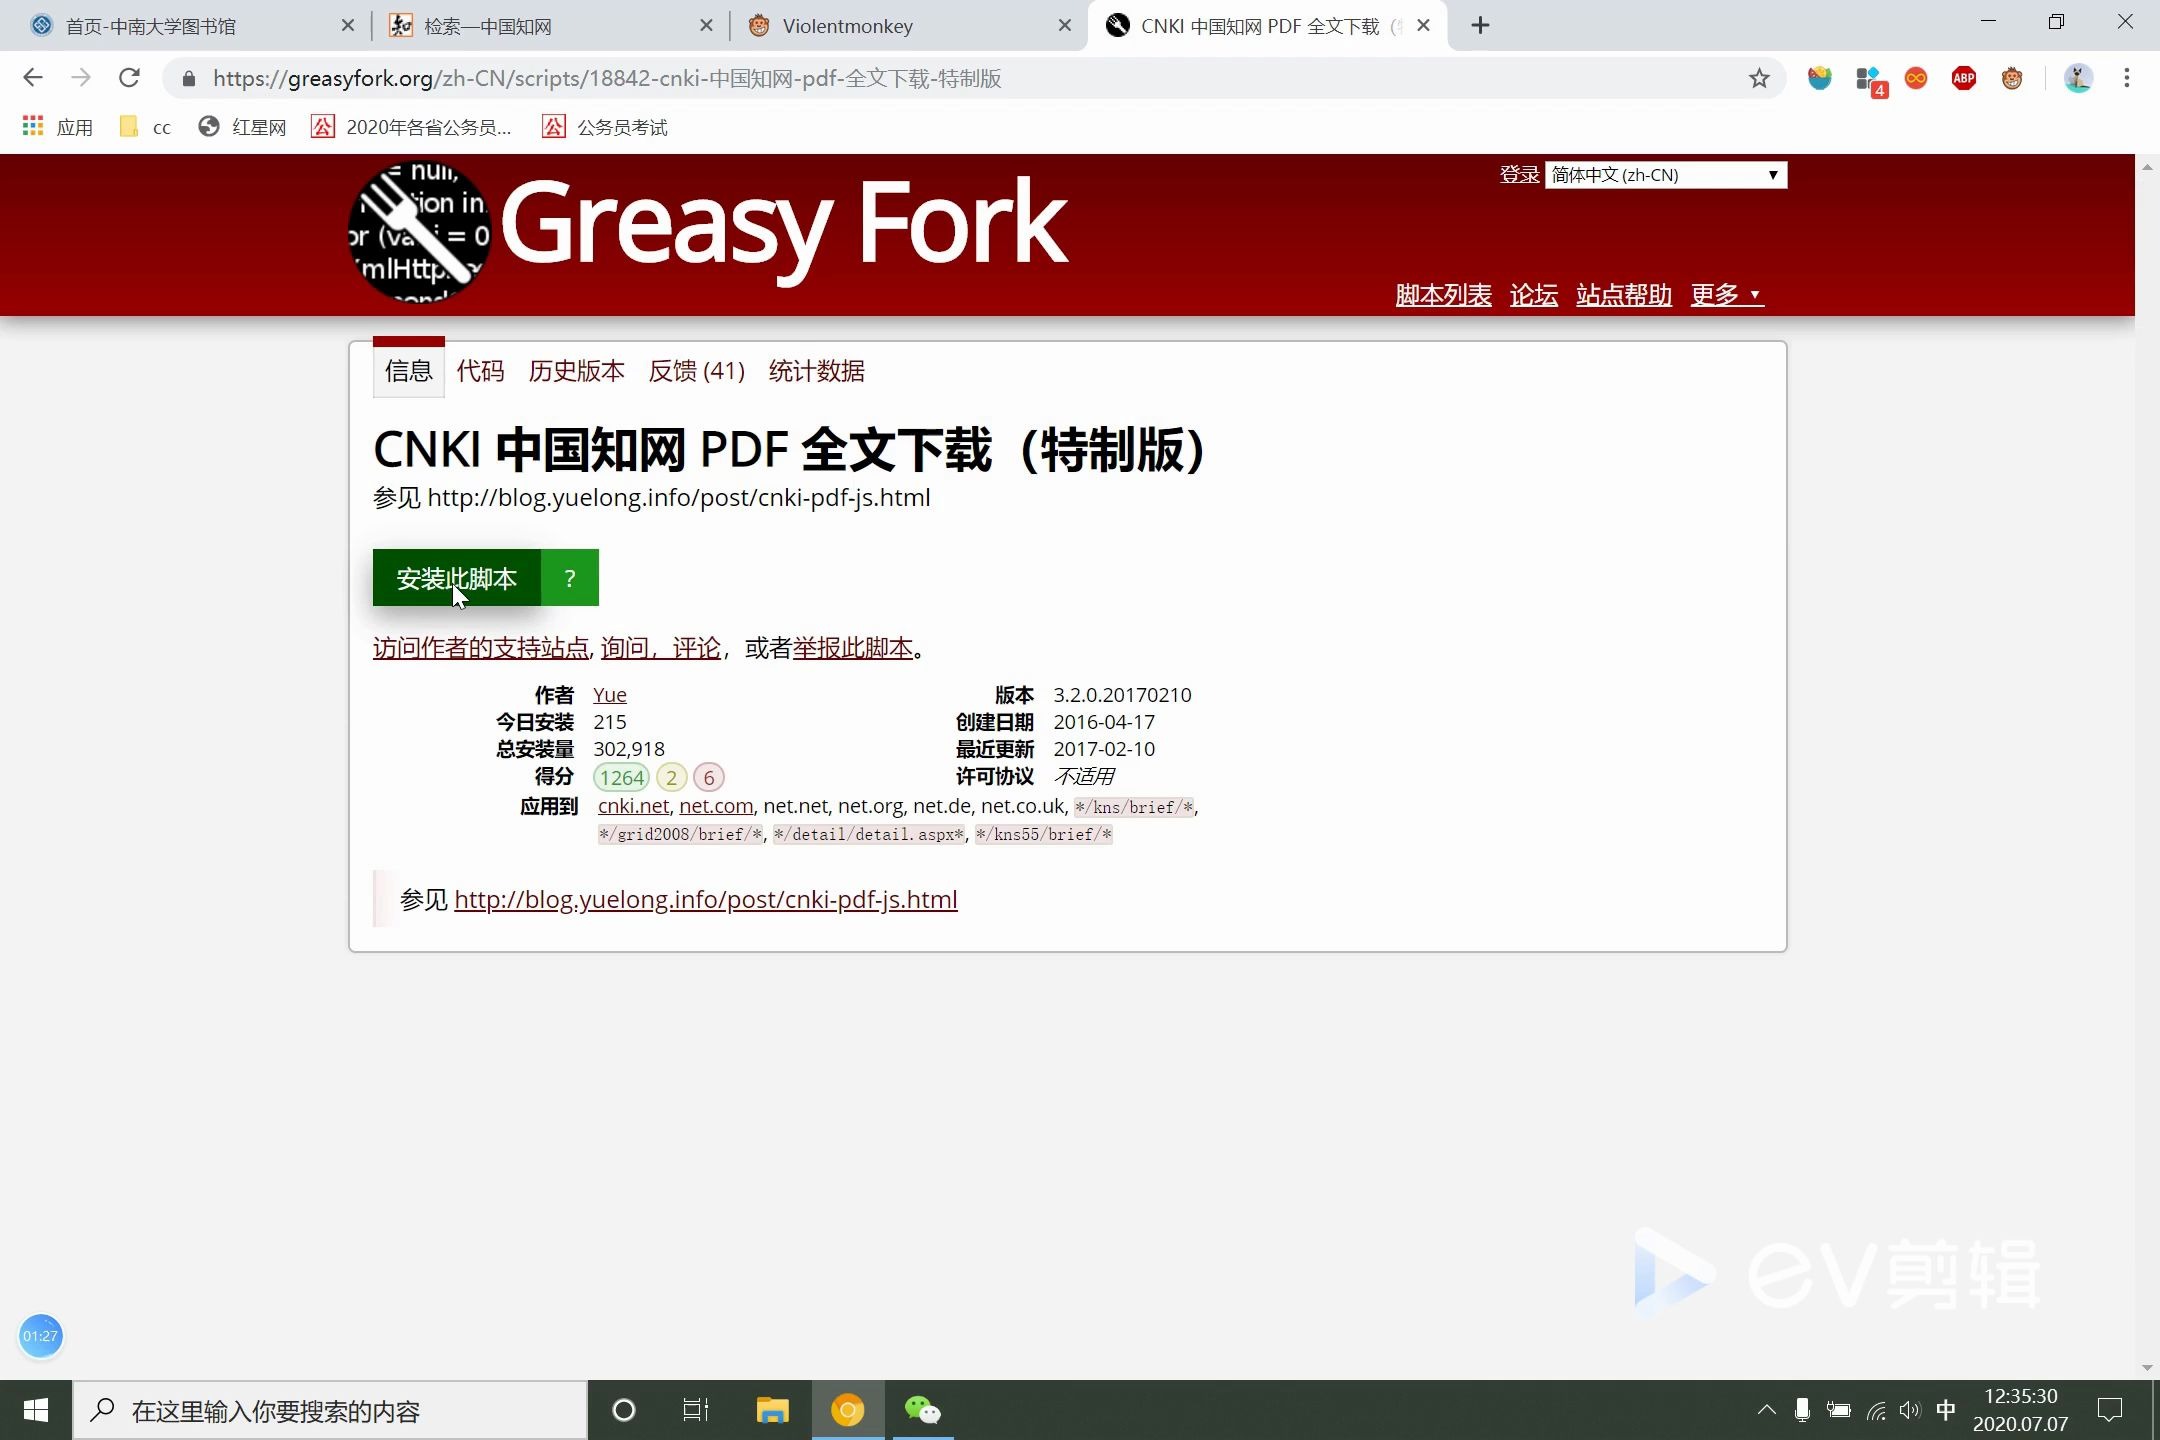2160x1440 pixels.
Task: Close the 首页-中南大学图书馆 tab
Action: pyautogui.click(x=348, y=26)
